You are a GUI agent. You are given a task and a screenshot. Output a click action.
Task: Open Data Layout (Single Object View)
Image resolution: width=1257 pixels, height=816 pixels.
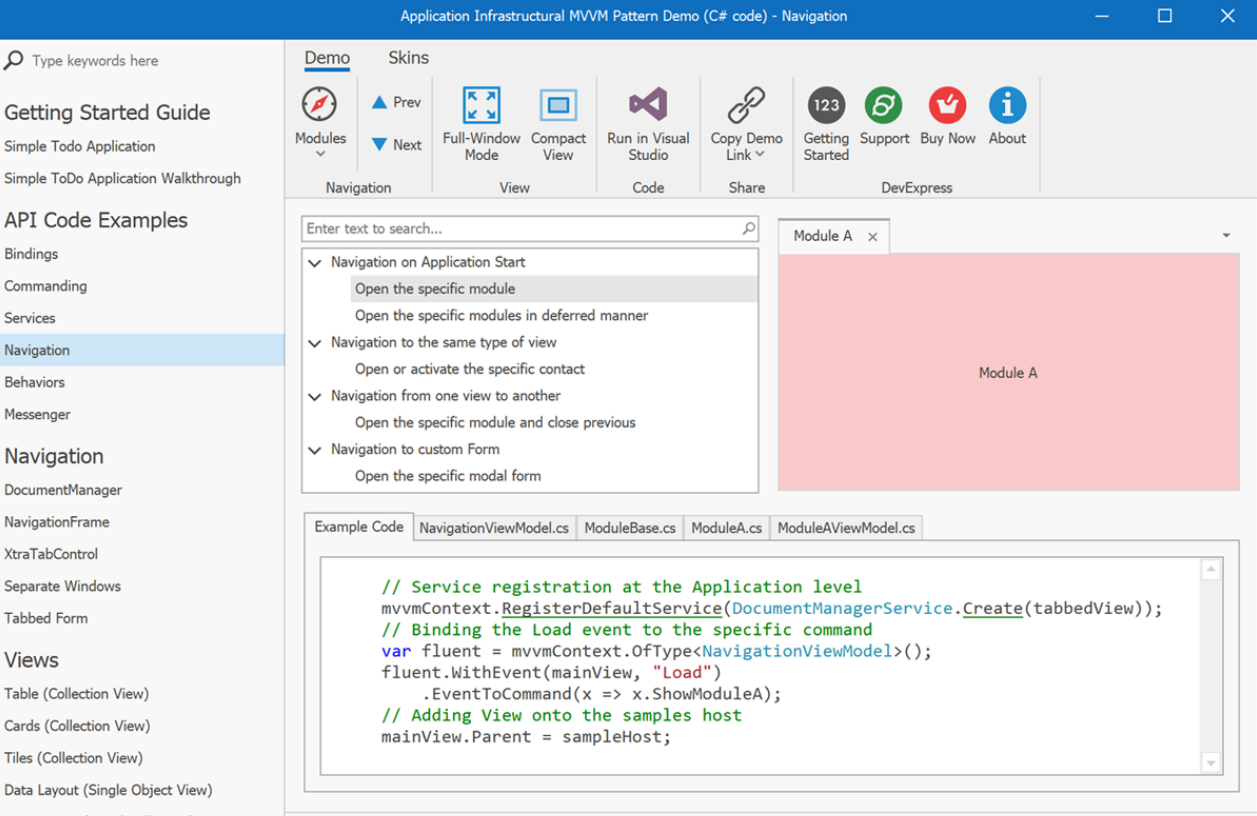click(x=108, y=790)
